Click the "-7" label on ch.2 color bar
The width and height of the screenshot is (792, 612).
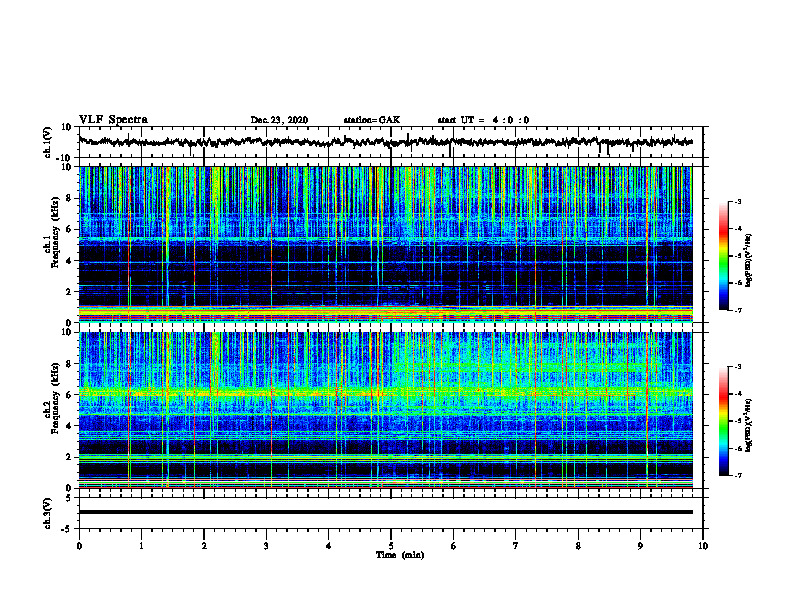(x=737, y=475)
